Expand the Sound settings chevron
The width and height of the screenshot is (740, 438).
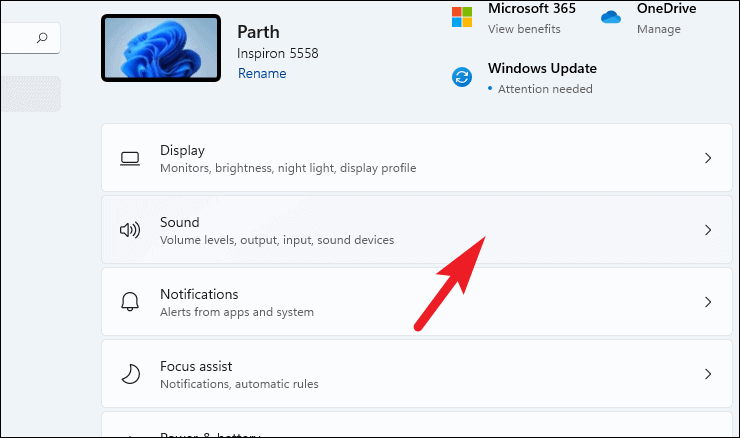click(x=708, y=230)
